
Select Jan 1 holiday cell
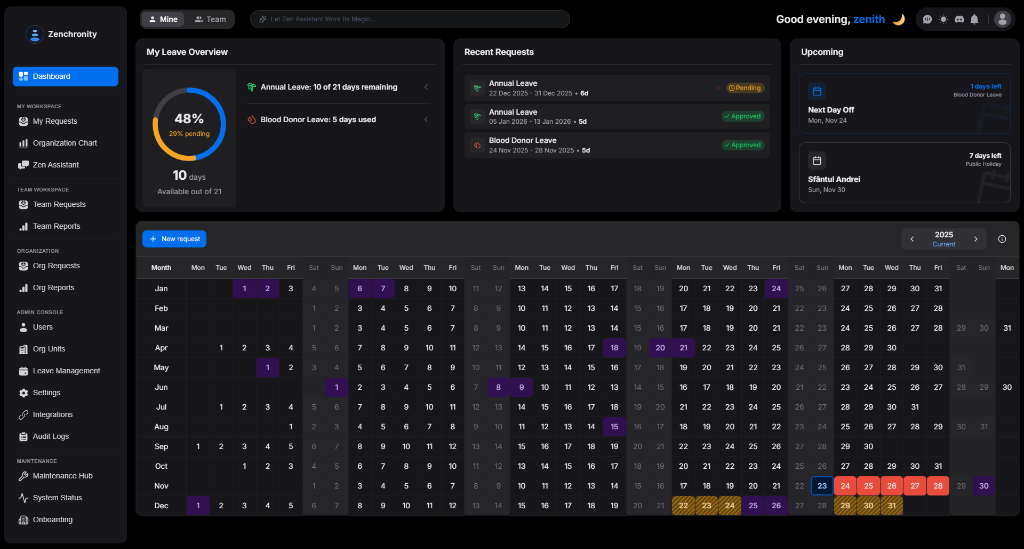point(244,289)
